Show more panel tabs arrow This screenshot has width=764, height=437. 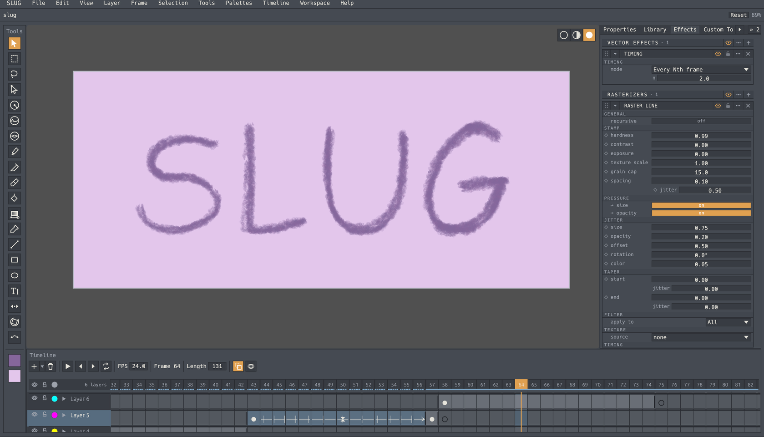(740, 30)
